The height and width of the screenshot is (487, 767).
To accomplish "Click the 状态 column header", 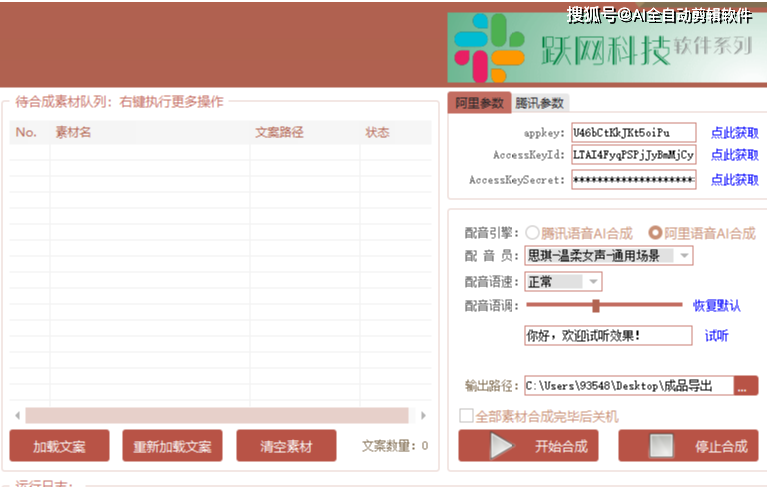I will 396,133.
